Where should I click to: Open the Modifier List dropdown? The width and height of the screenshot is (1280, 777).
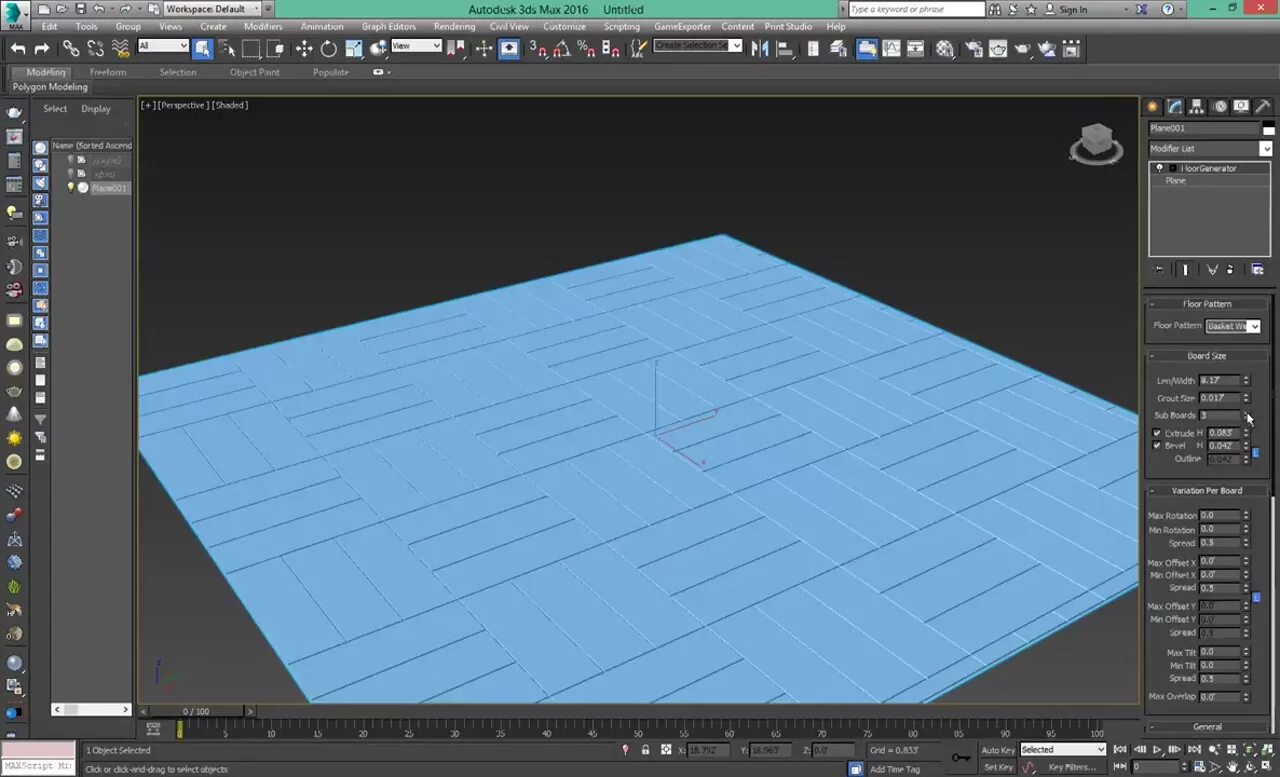(x=1265, y=149)
